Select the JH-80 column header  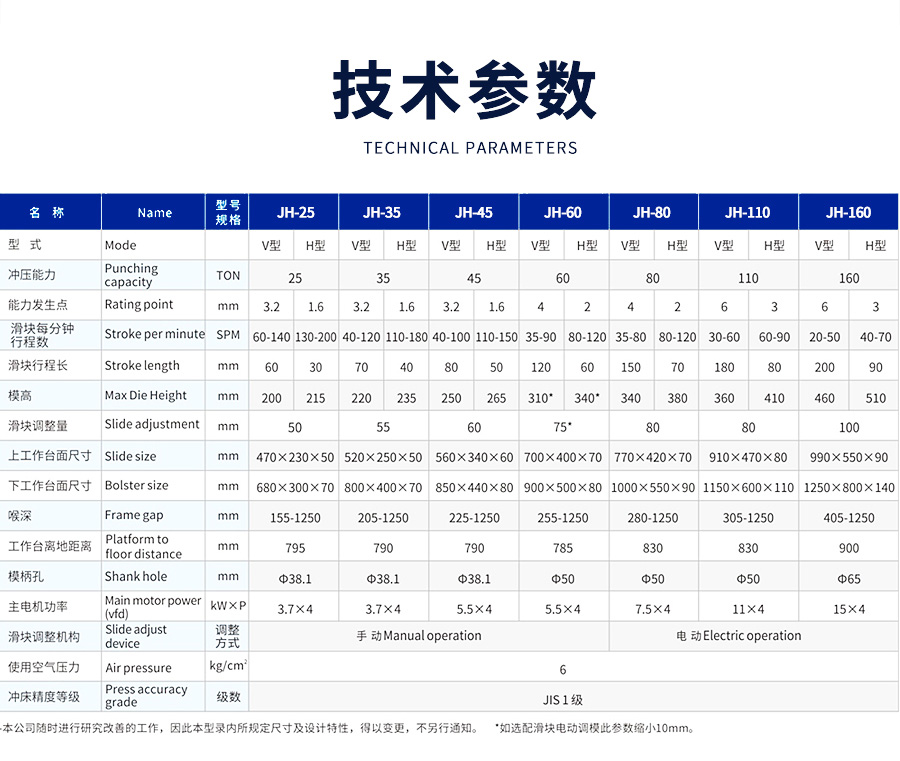tap(655, 211)
